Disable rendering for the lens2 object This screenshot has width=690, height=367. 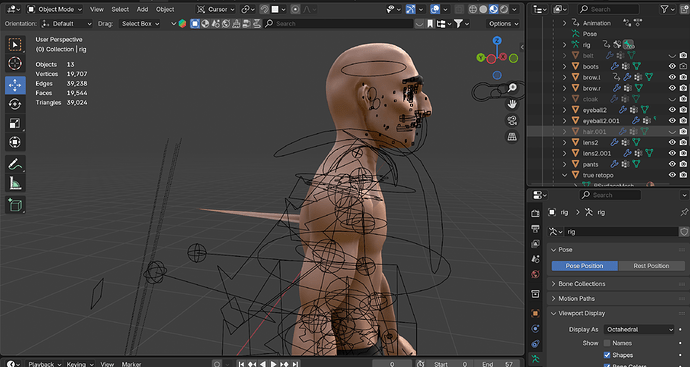[x=683, y=143]
